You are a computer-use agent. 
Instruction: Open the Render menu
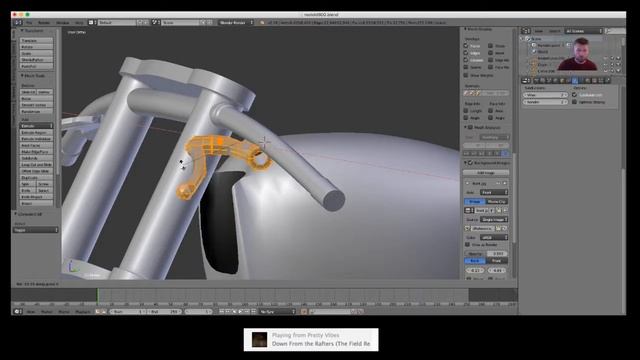(44, 22)
